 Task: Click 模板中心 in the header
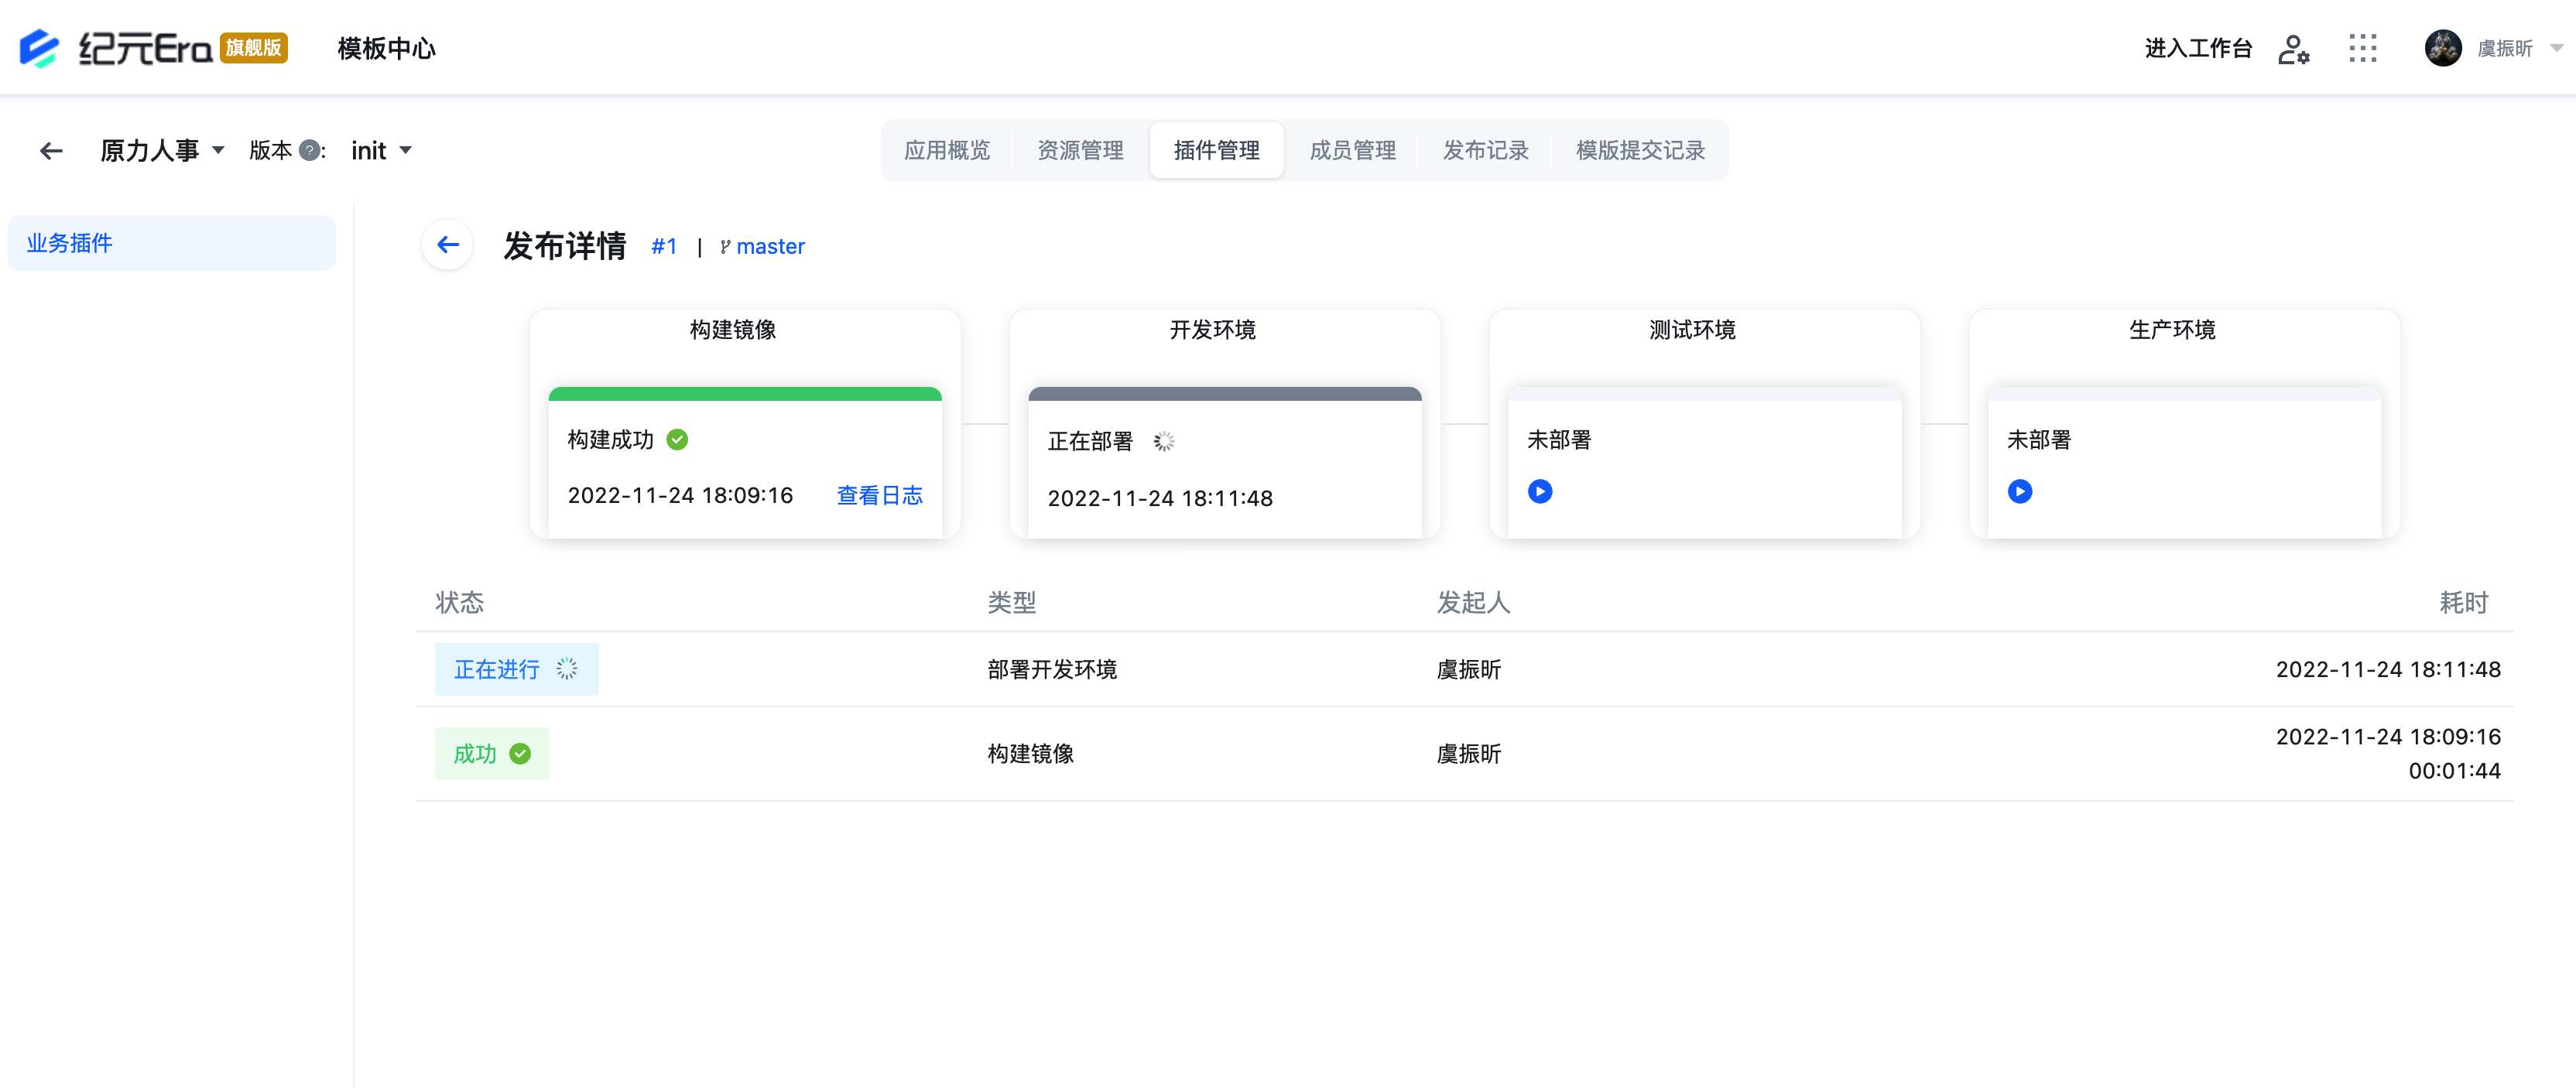(x=387, y=48)
